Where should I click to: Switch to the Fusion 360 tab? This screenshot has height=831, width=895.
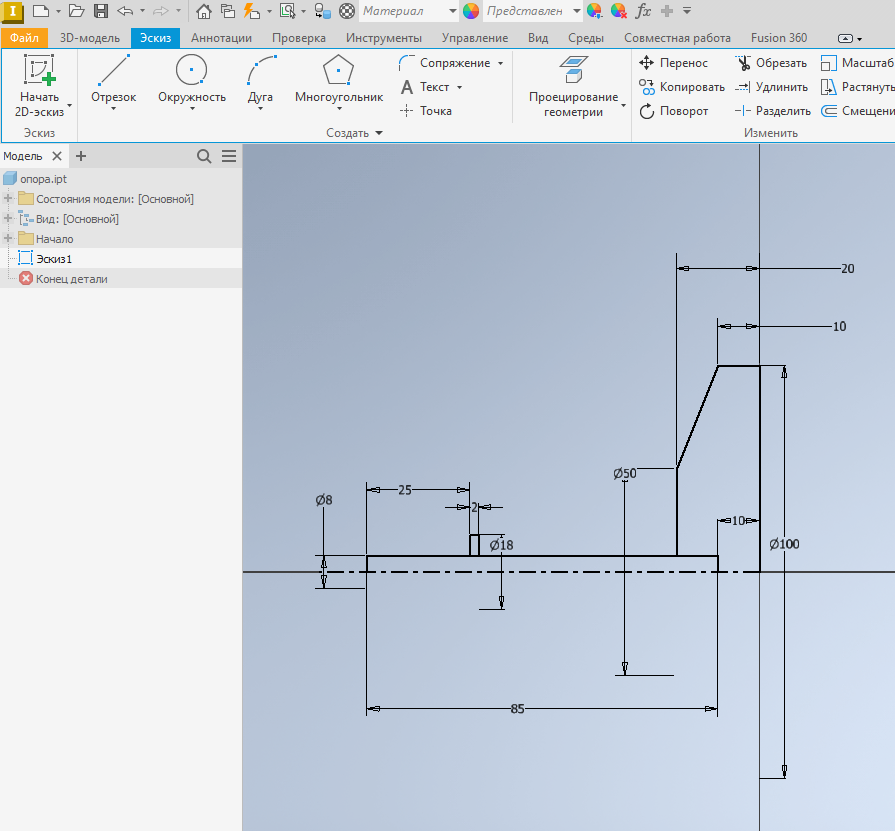pos(779,38)
